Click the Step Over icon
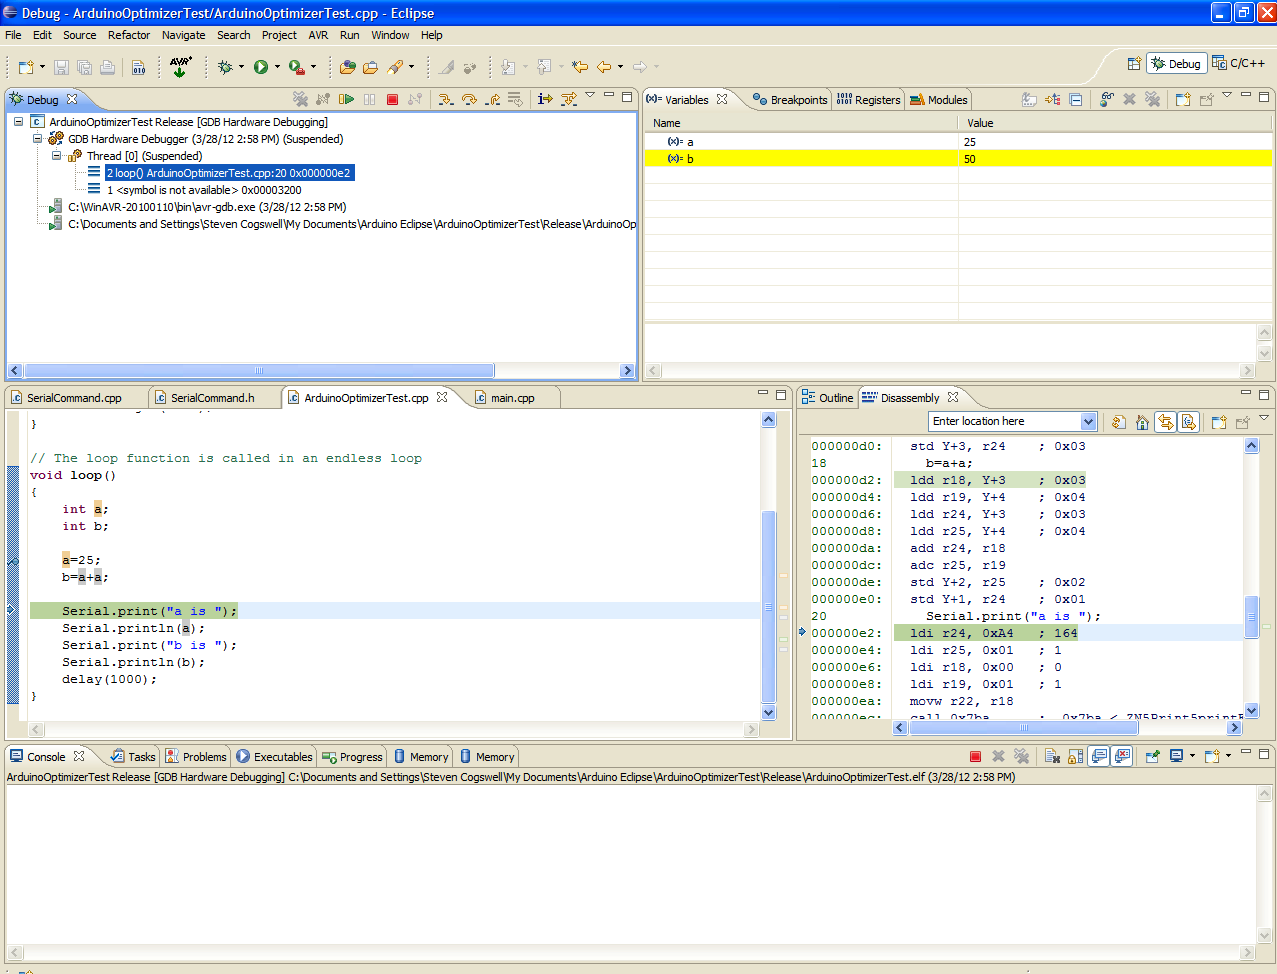Viewport: 1277px width, 974px height. 469,99
